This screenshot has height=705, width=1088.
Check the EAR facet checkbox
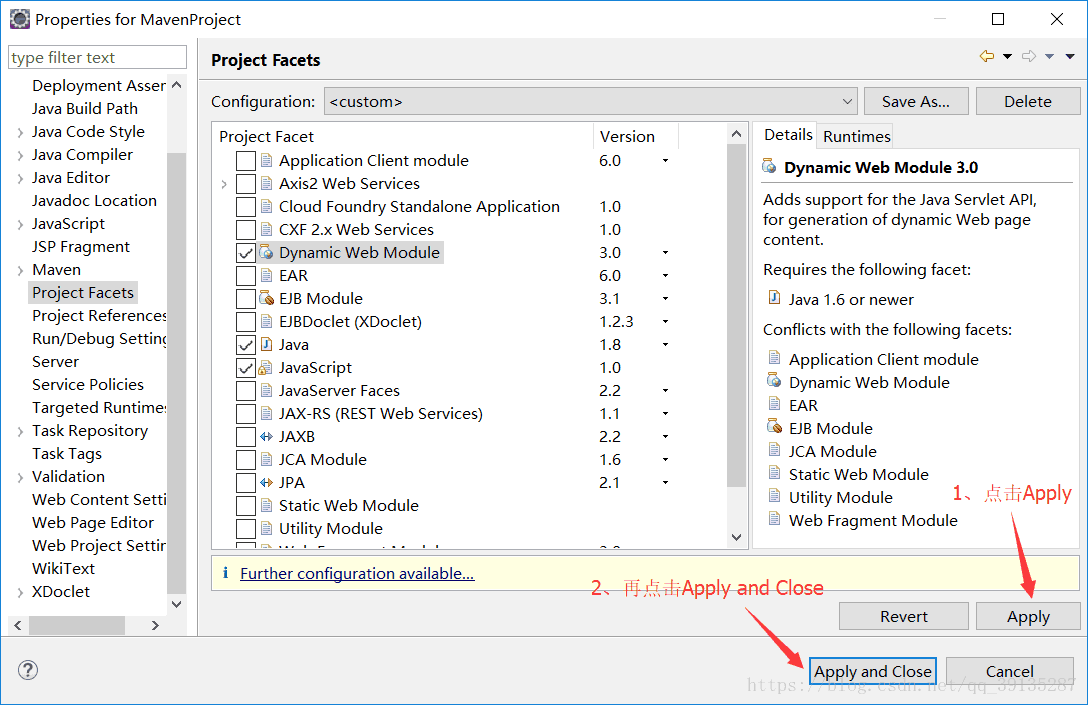point(246,275)
